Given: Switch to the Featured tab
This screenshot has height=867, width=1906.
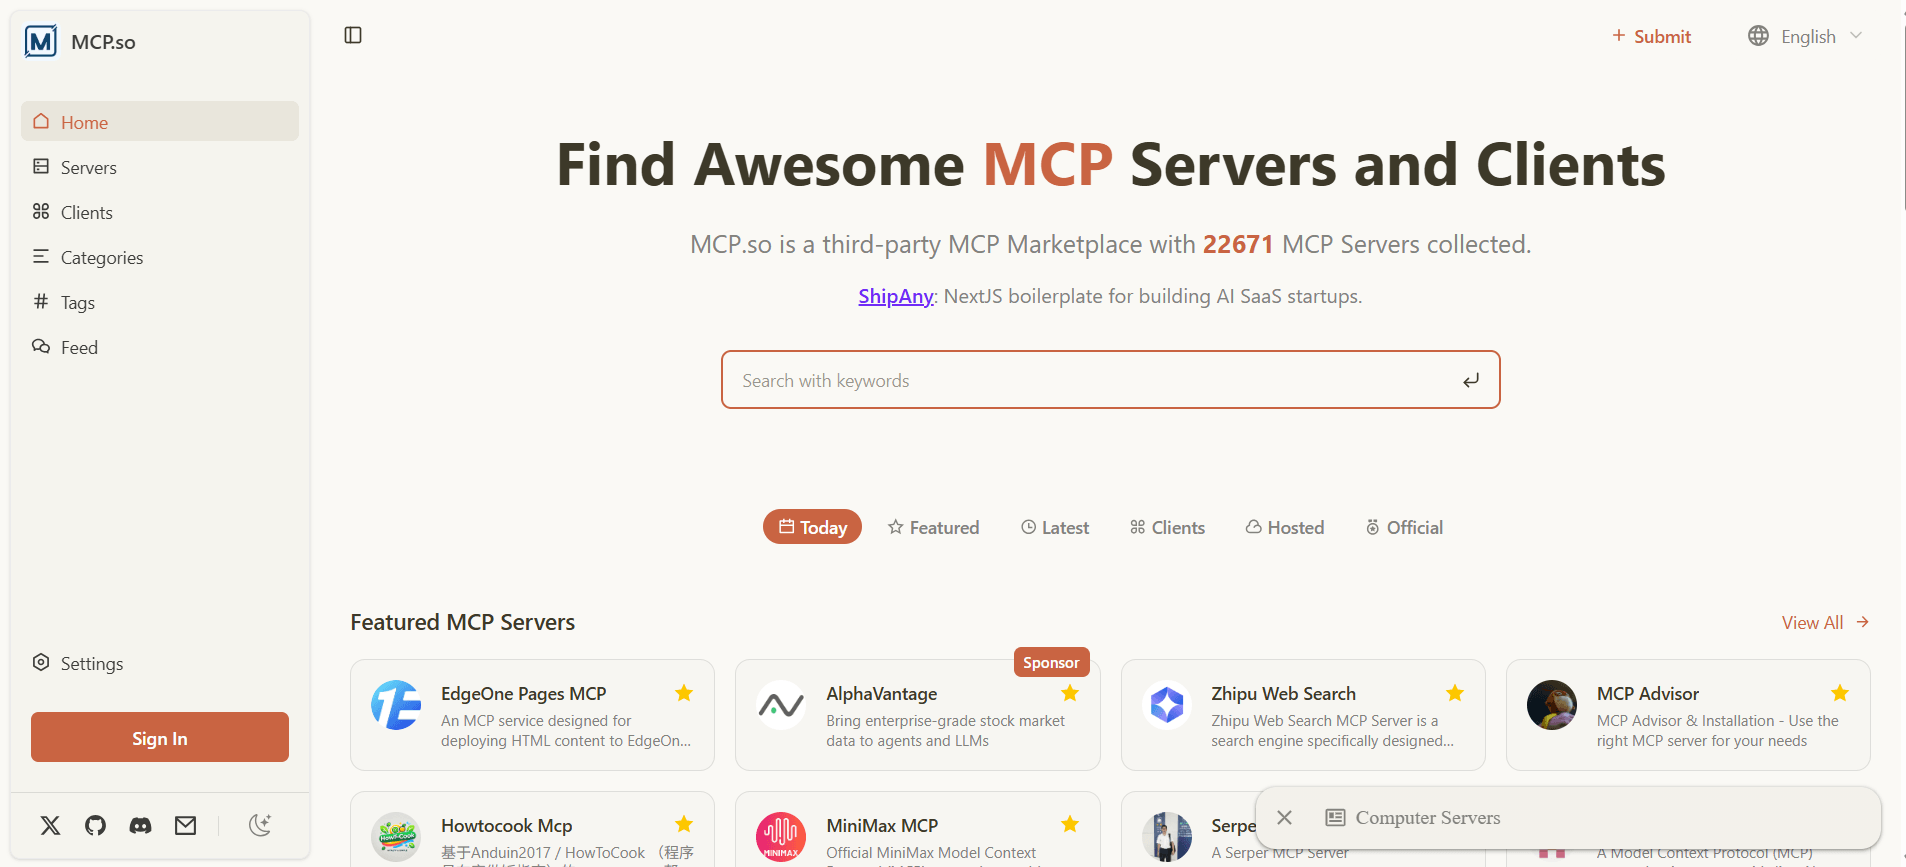Looking at the screenshot, I should 934,527.
